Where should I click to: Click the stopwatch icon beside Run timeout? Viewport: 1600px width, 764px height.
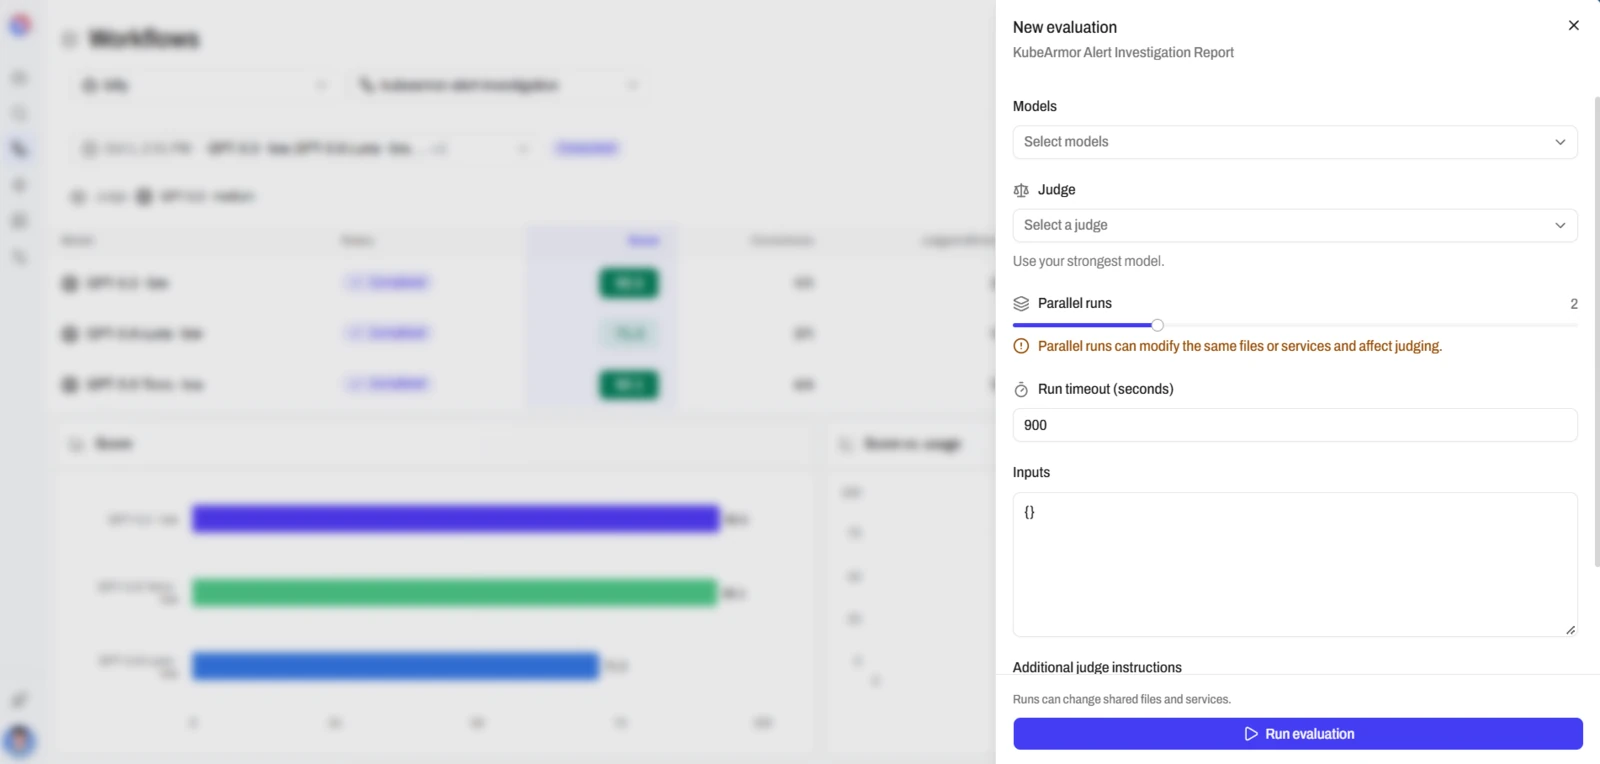pos(1021,390)
